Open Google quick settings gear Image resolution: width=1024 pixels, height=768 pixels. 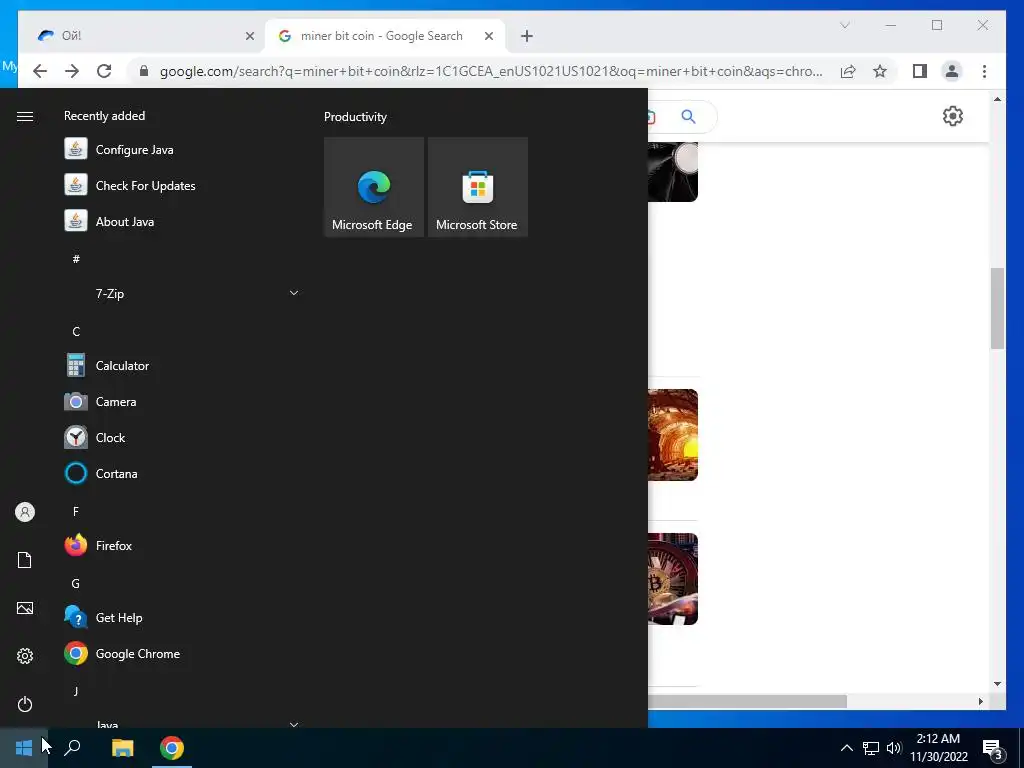(x=953, y=116)
